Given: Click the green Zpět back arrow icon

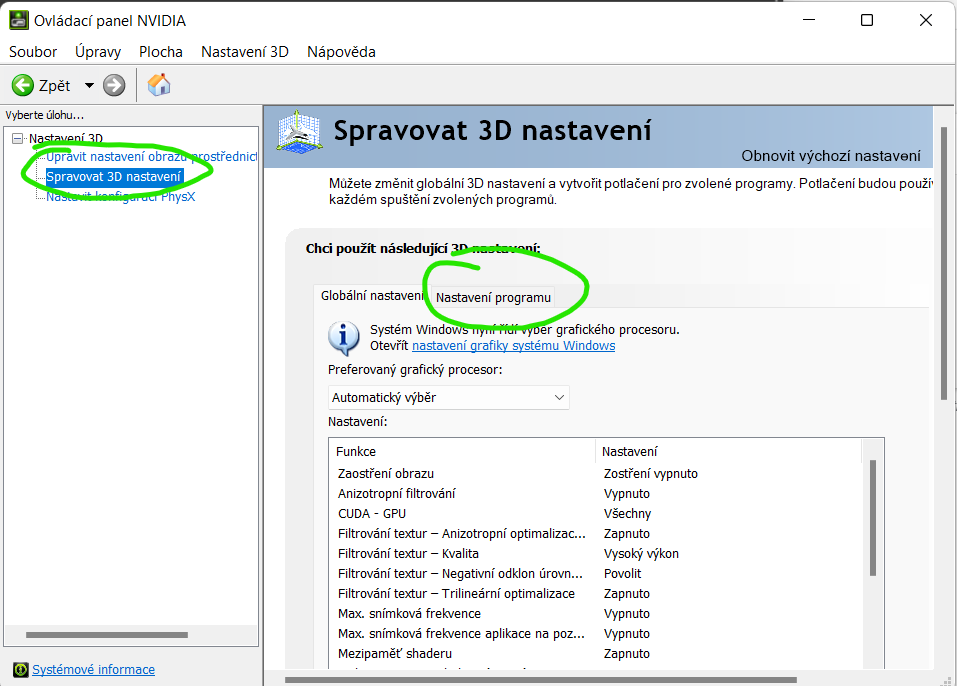Looking at the screenshot, I should click(23, 85).
